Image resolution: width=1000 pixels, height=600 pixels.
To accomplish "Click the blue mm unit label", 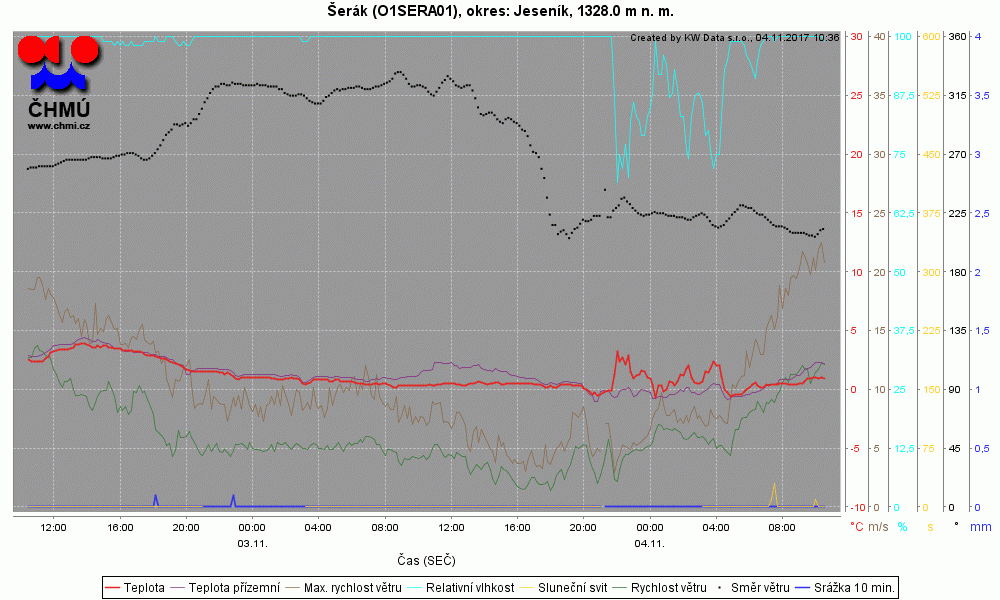I will [980, 527].
